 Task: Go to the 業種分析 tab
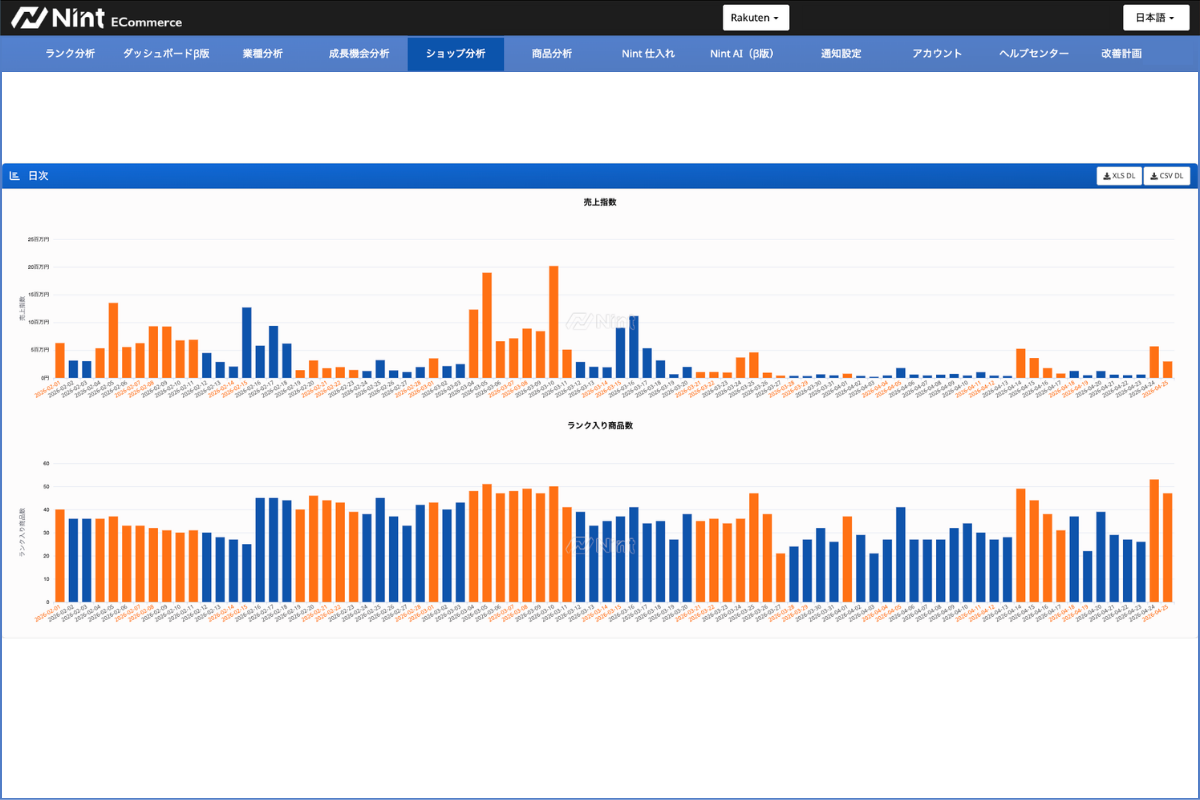click(x=263, y=54)
